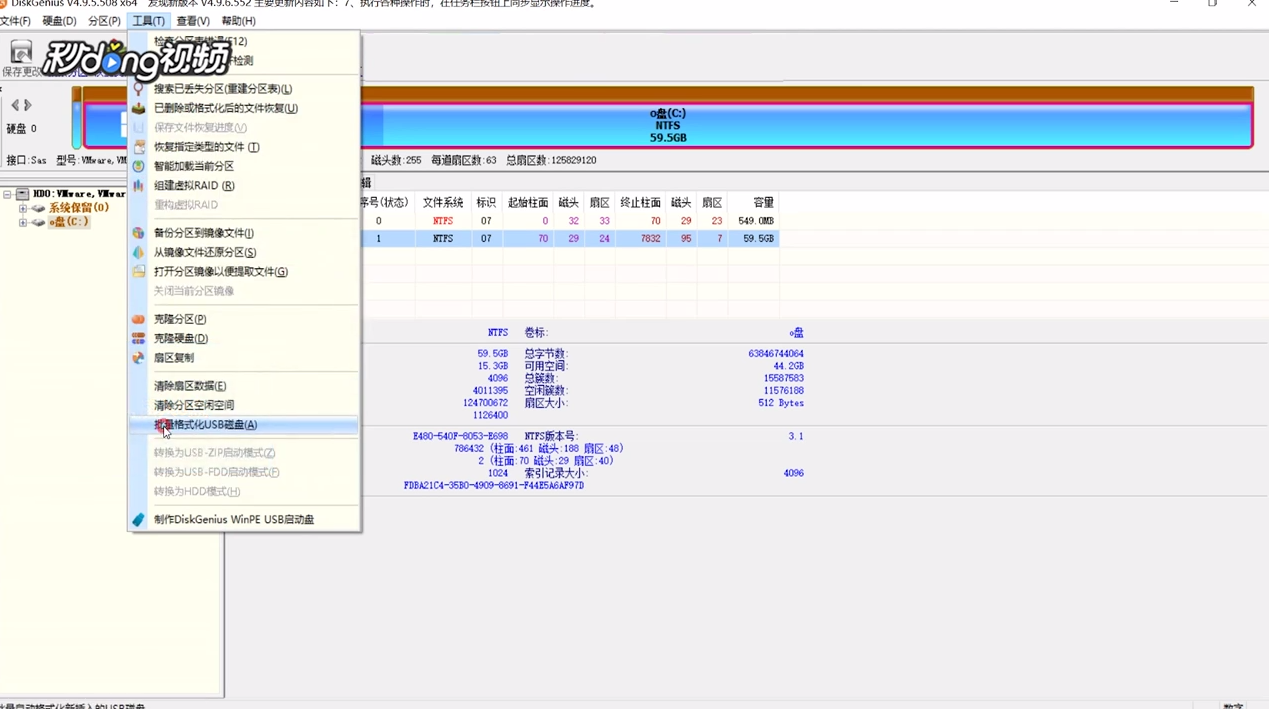The width and height of the screenshot is (1269, 709).
Task: Select partition row with 549.0MB capacity
Action: 569,221
